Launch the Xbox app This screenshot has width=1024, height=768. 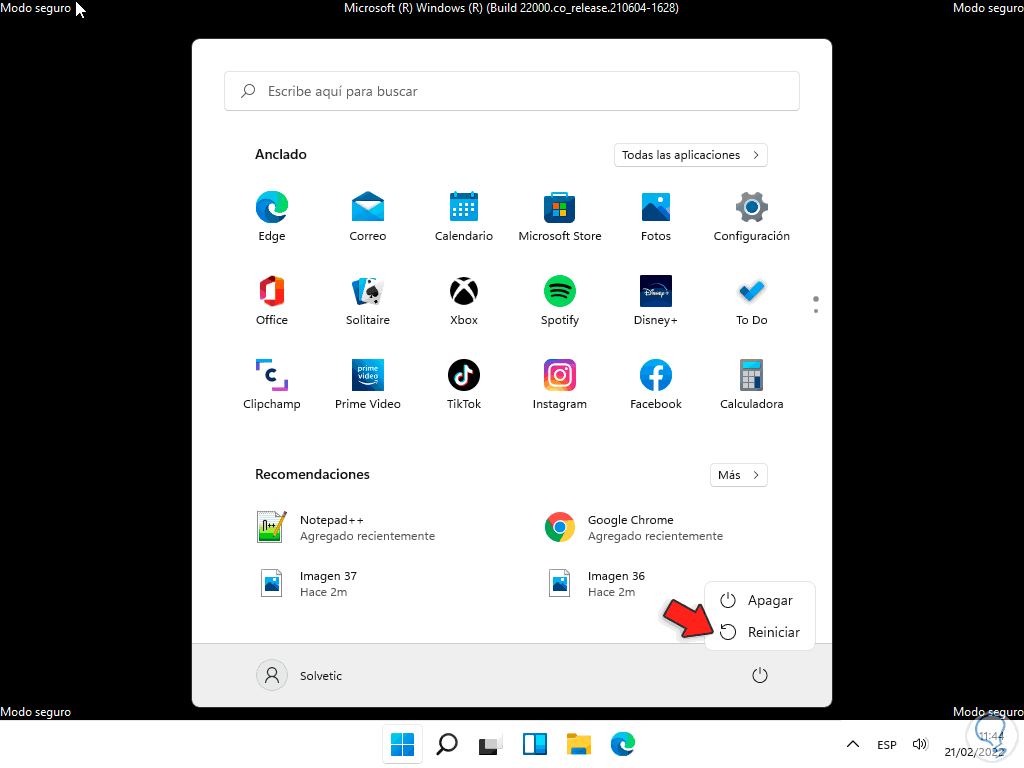click(464, 300)
